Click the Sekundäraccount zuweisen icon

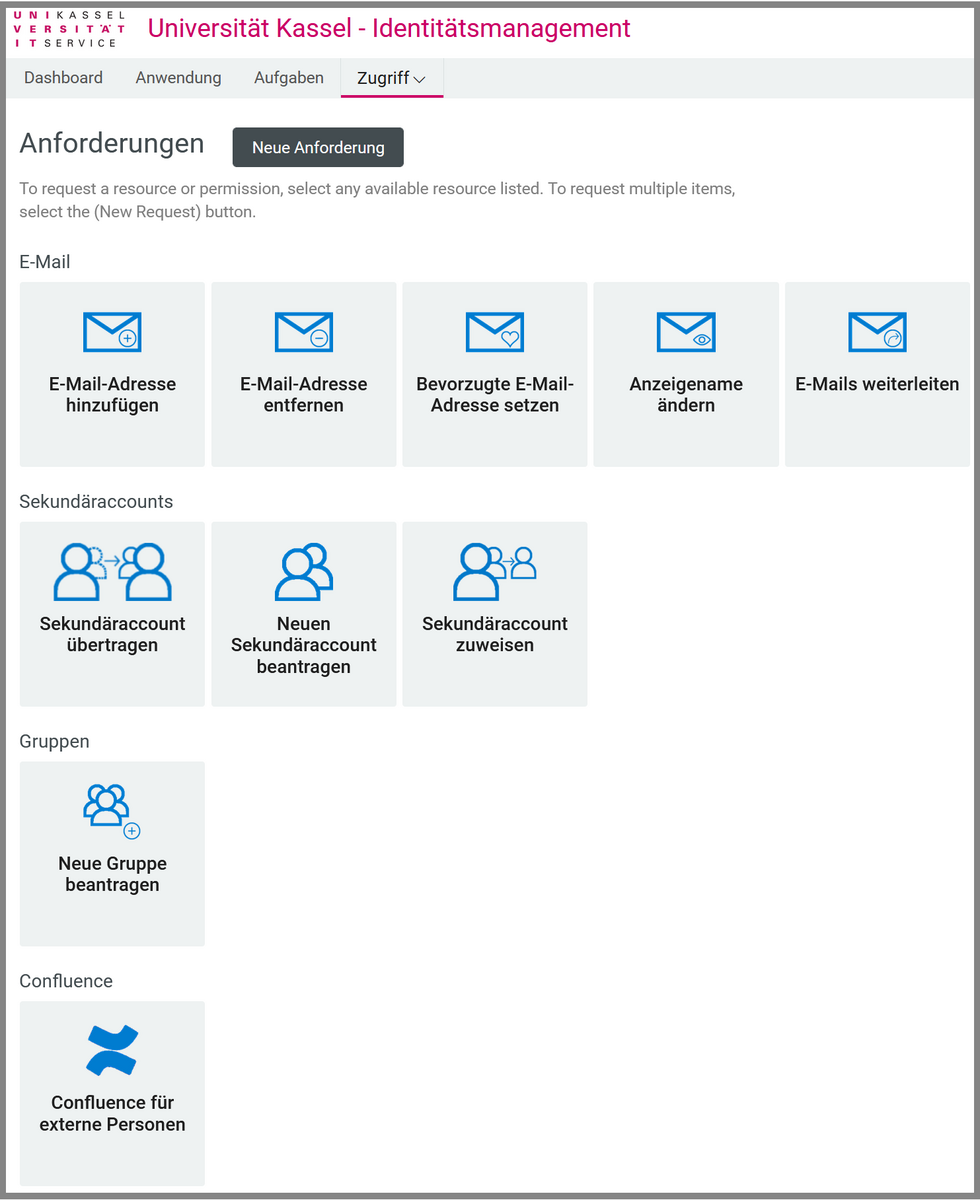coord(495,572)
